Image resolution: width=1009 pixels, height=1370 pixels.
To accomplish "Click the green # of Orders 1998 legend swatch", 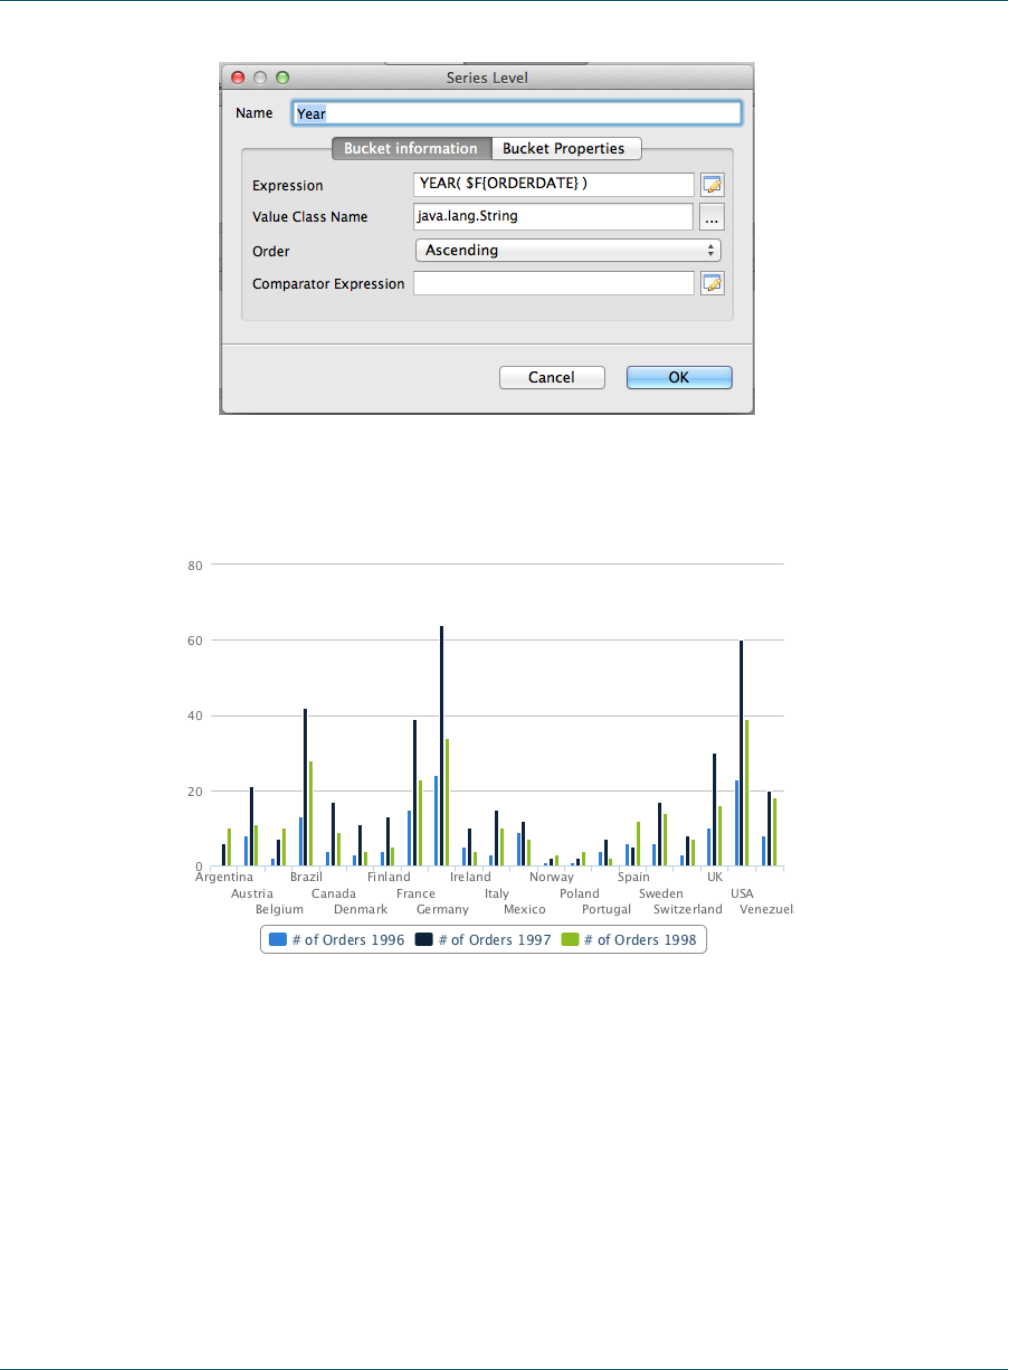I will [x=570, y=939].
